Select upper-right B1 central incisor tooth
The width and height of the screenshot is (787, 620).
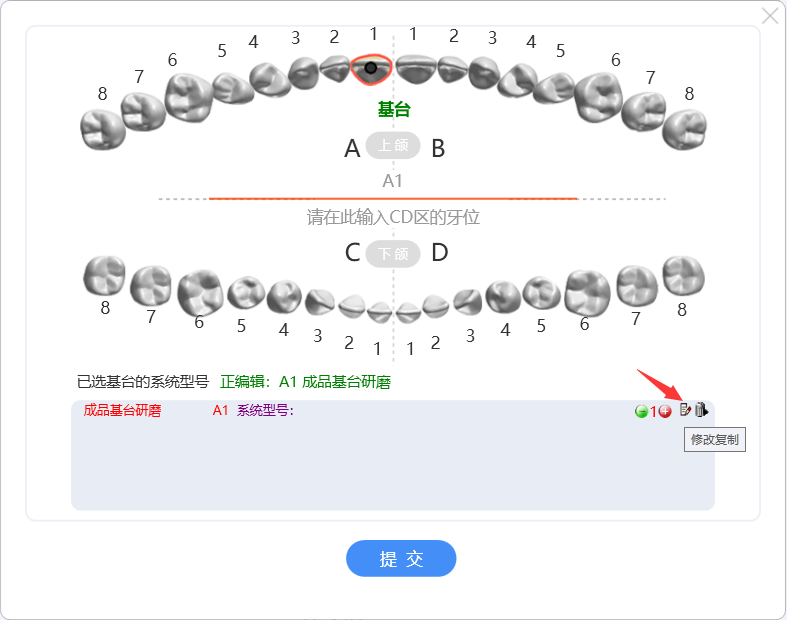point(416,69)
